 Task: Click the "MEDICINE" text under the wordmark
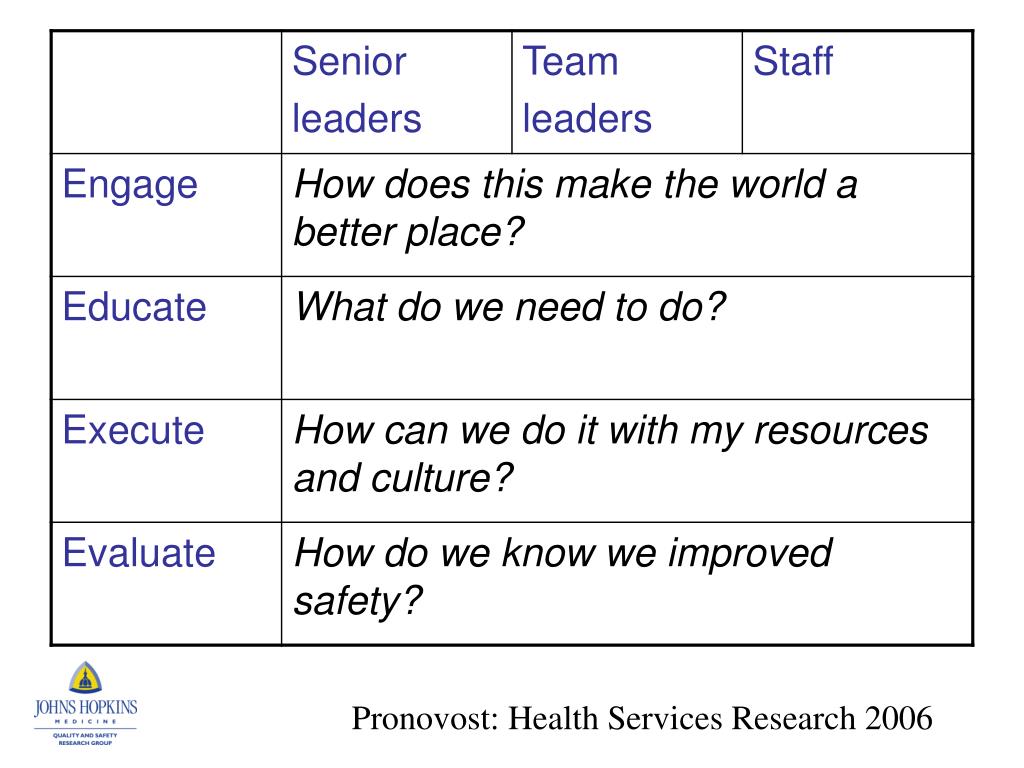(85, 722)
